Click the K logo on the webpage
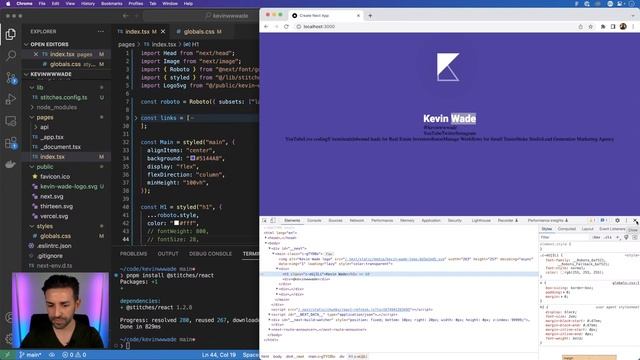The height and width of the screenshot is (360, 640). [448, 67]
